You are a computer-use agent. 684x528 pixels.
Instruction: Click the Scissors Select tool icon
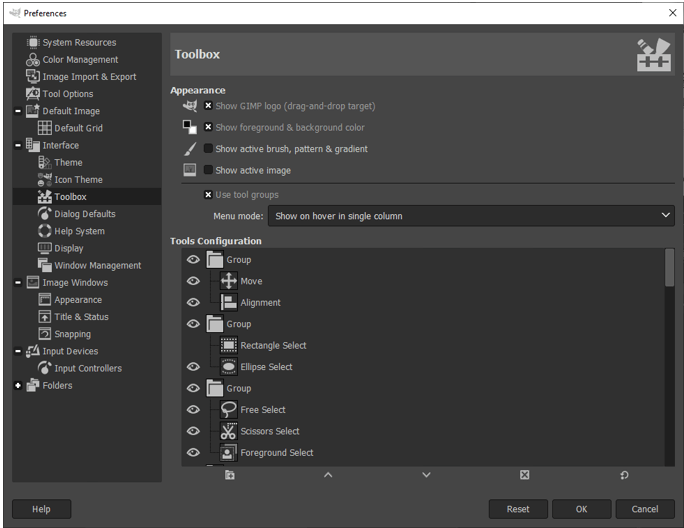tap(229, 431)
